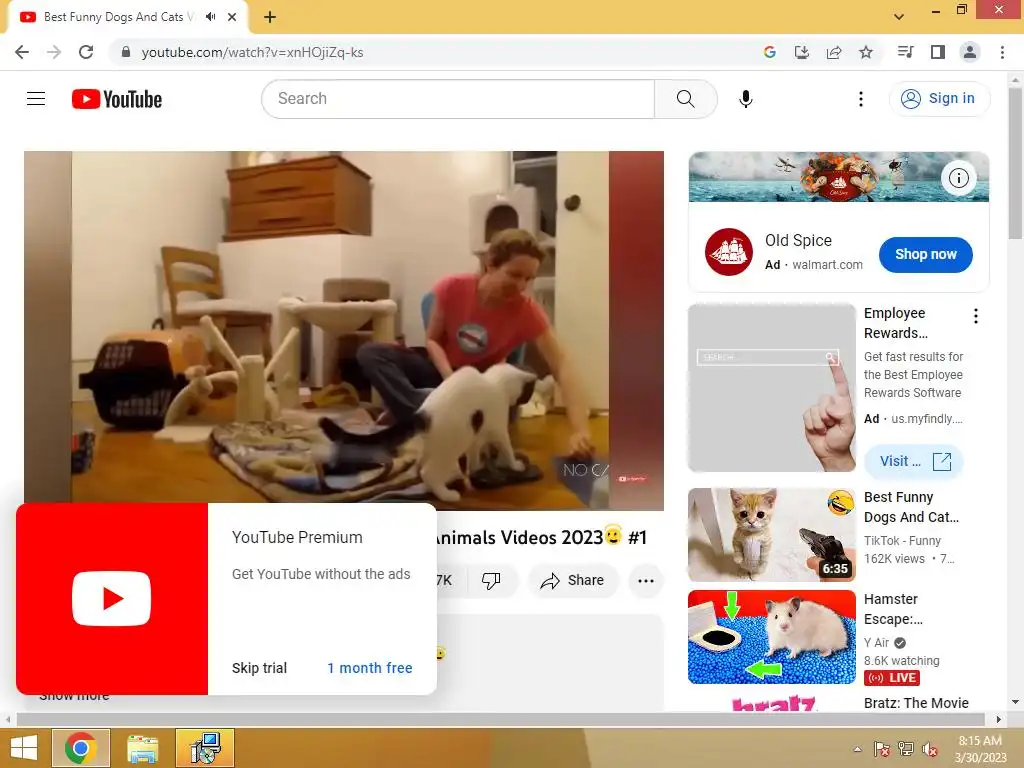This screenshot has width=1024, height=768.
Task: Click Chrome icon in the taskbar
Action: tap(81, 748)
